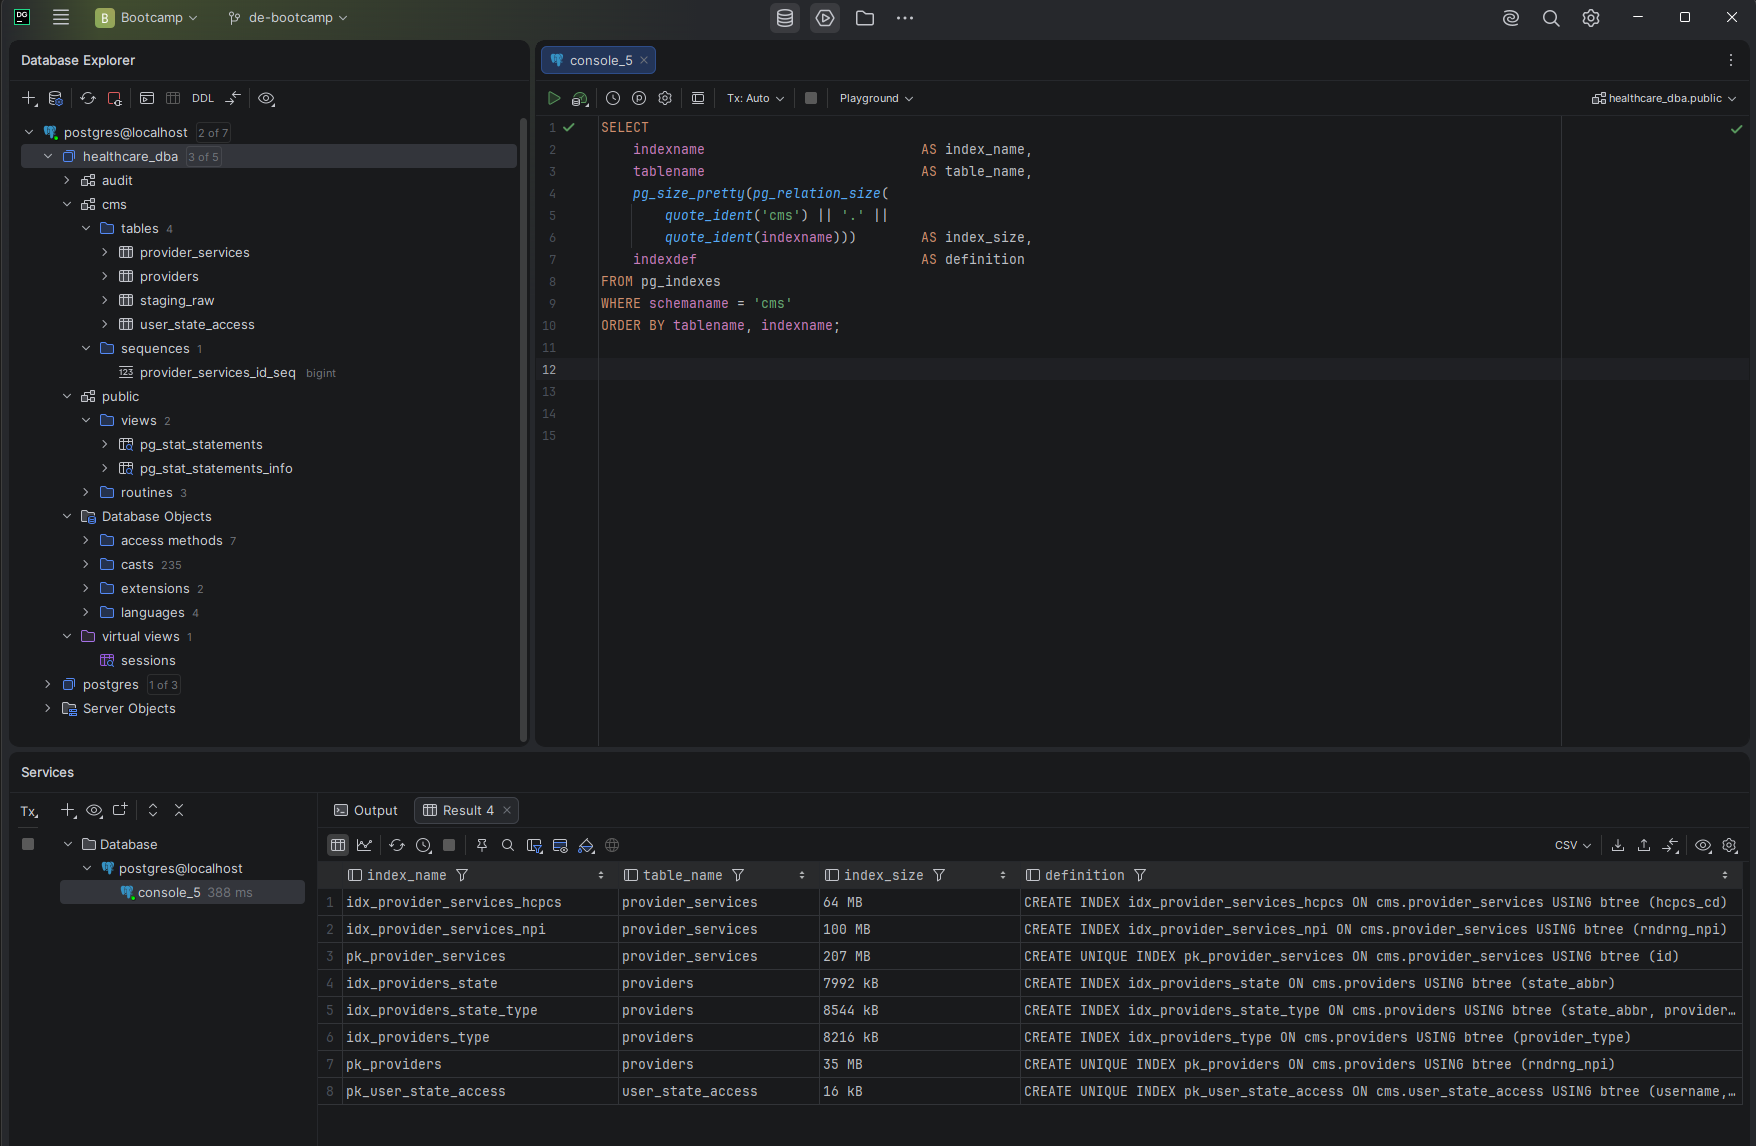Expand the provider_services table node

(105, 252)
